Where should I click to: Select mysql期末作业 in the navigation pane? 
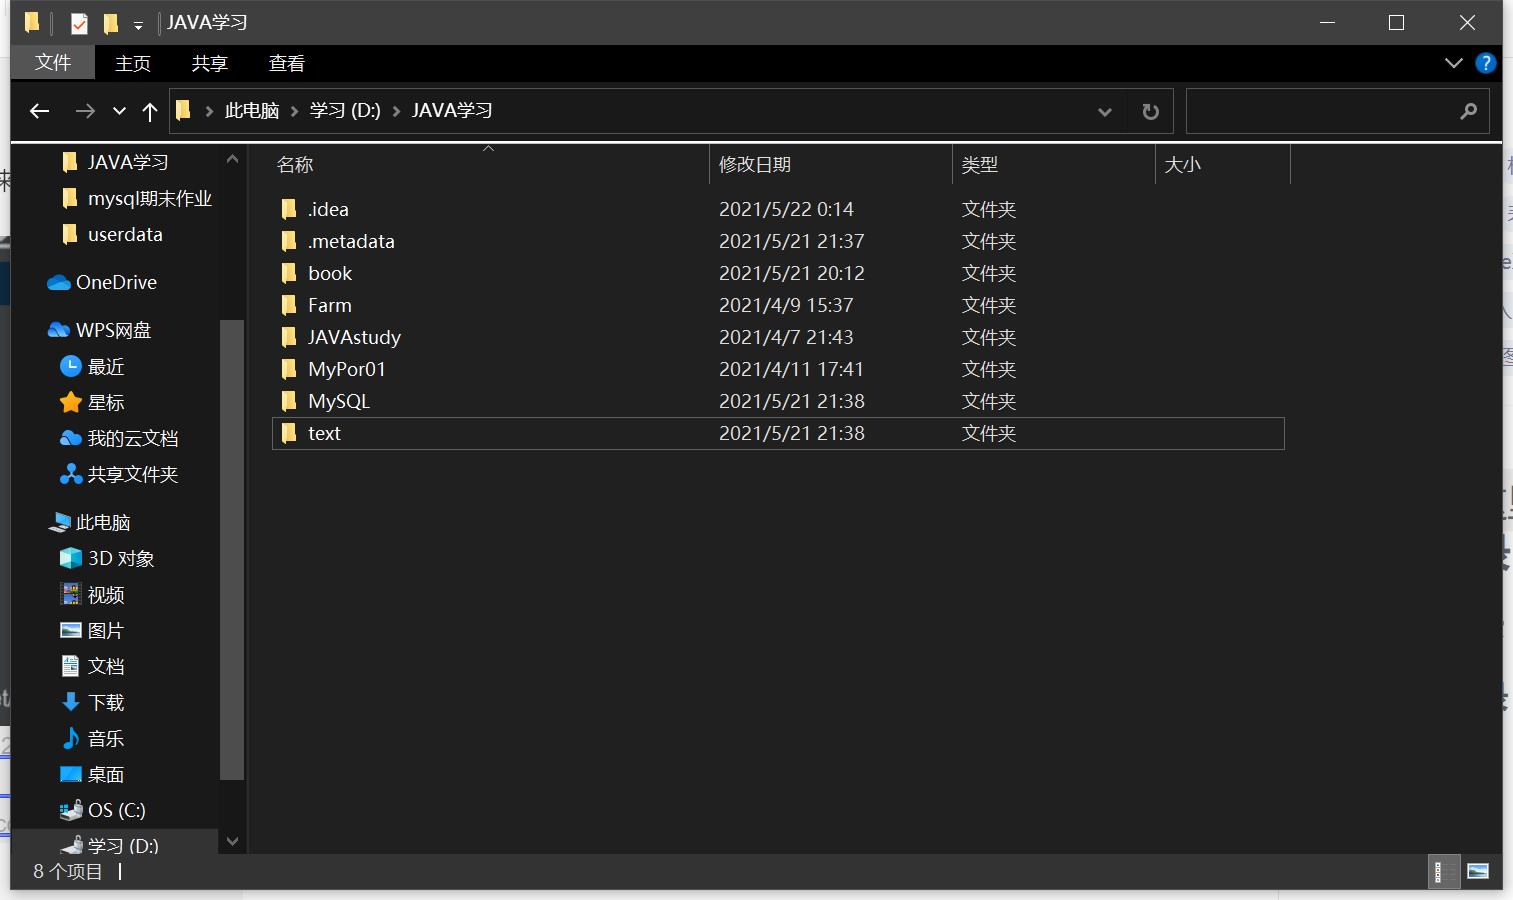click(x=150, y=198)
